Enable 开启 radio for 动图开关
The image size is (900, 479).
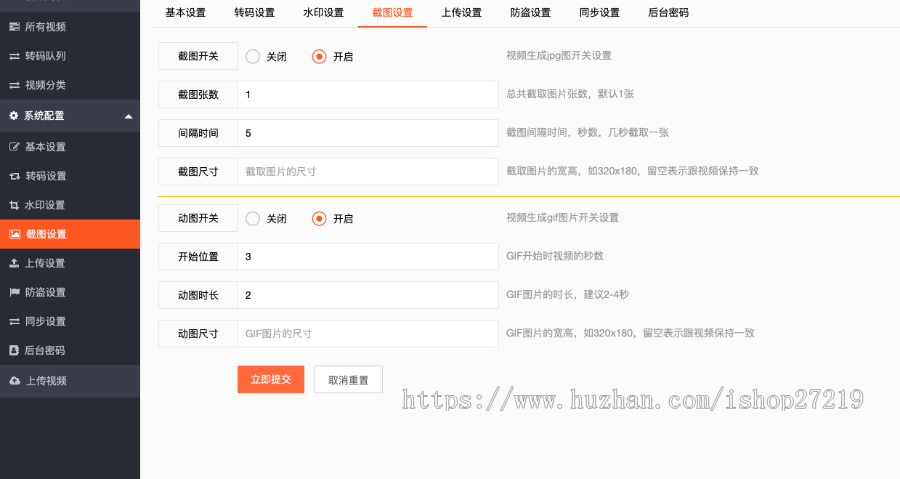tap(319, 219)
